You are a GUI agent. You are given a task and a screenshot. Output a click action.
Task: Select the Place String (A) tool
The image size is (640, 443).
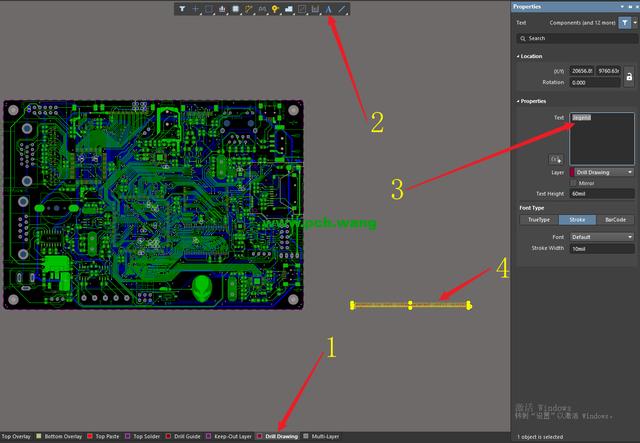(329, 9)
